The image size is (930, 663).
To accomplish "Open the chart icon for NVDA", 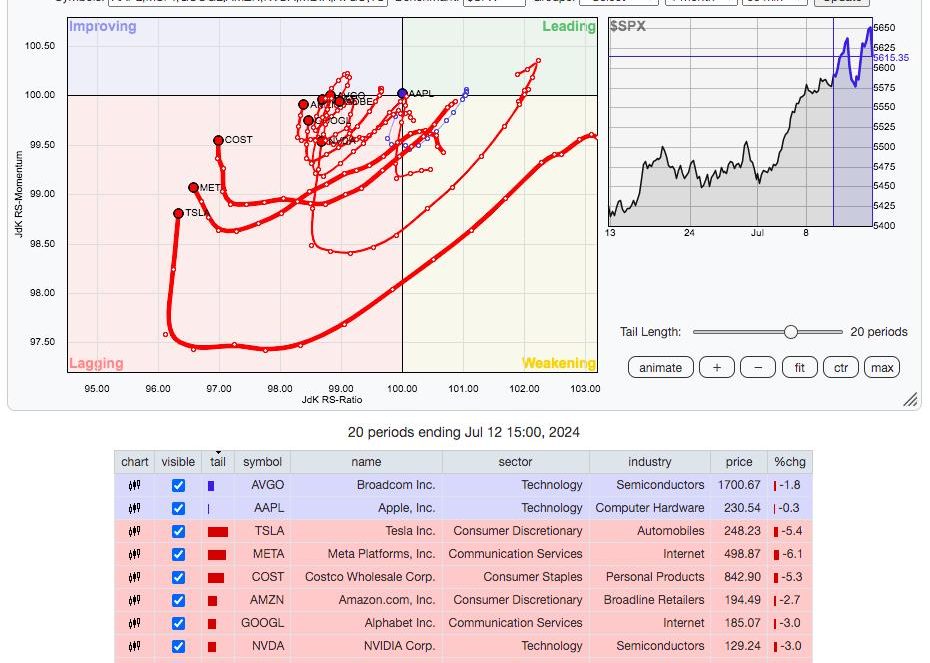I will coord(135,646).
